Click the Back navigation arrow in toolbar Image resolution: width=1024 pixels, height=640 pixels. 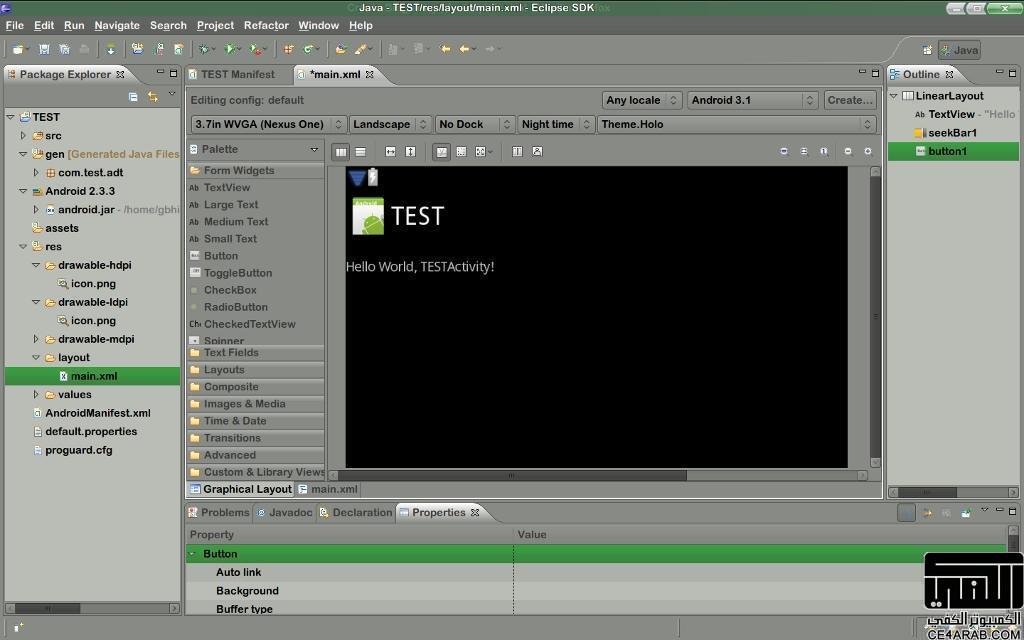(x=464, y=49)
